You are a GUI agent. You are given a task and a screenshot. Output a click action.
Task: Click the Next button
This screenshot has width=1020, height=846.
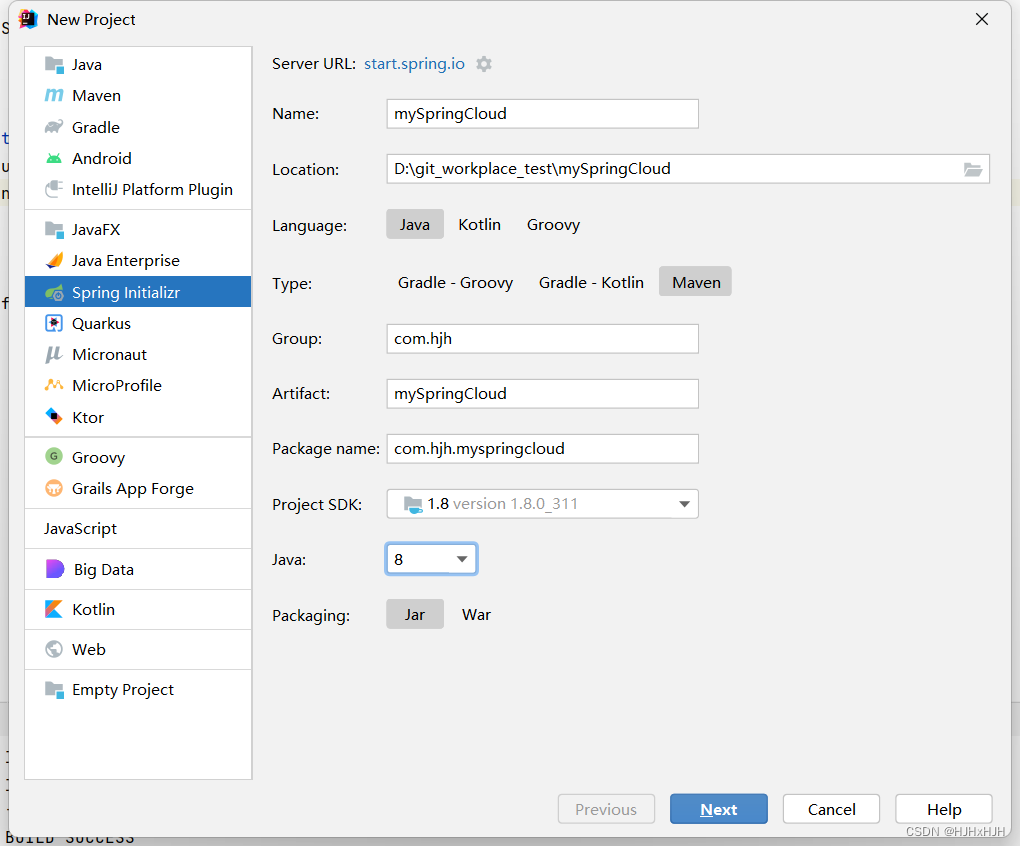pos(719,809)
